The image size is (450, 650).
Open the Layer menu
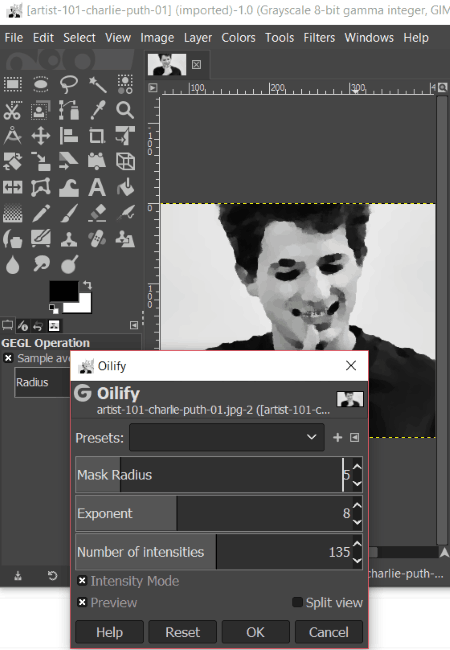pos(198,38)
